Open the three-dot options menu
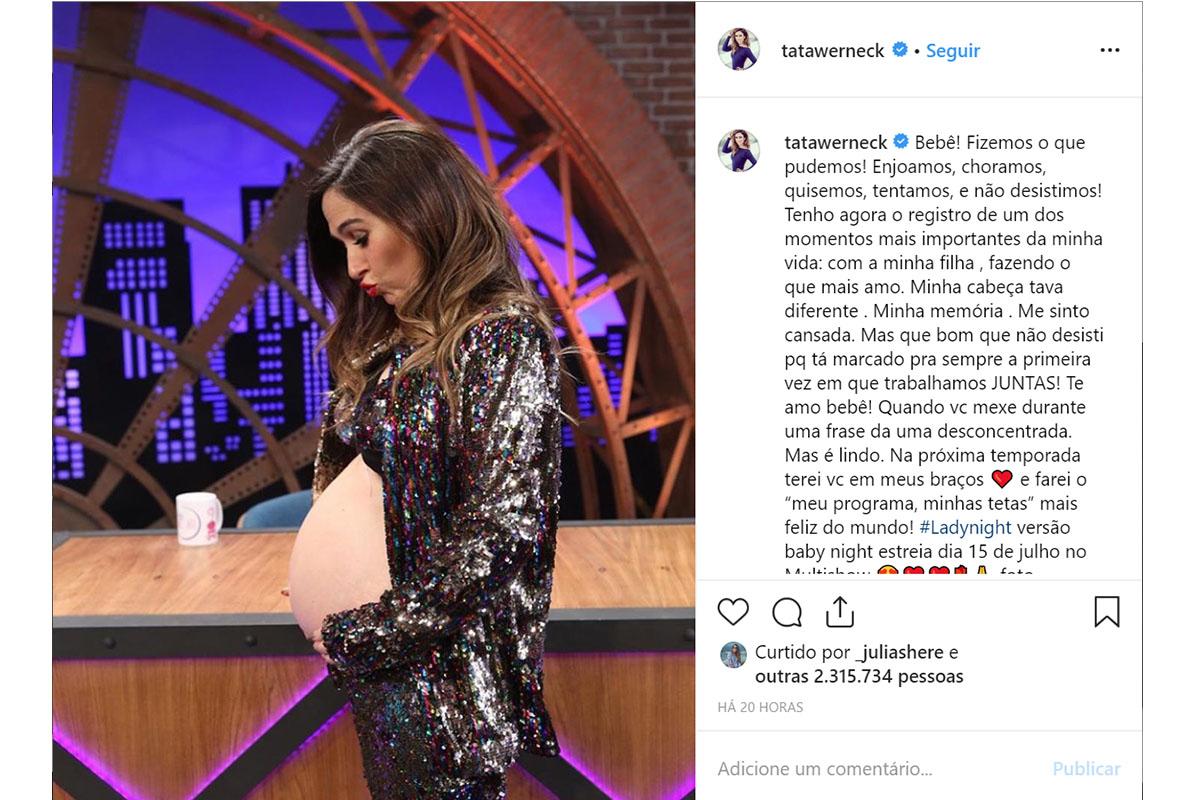The height and width of the screenshot is (800, 1200). (x=1110, y=50)
